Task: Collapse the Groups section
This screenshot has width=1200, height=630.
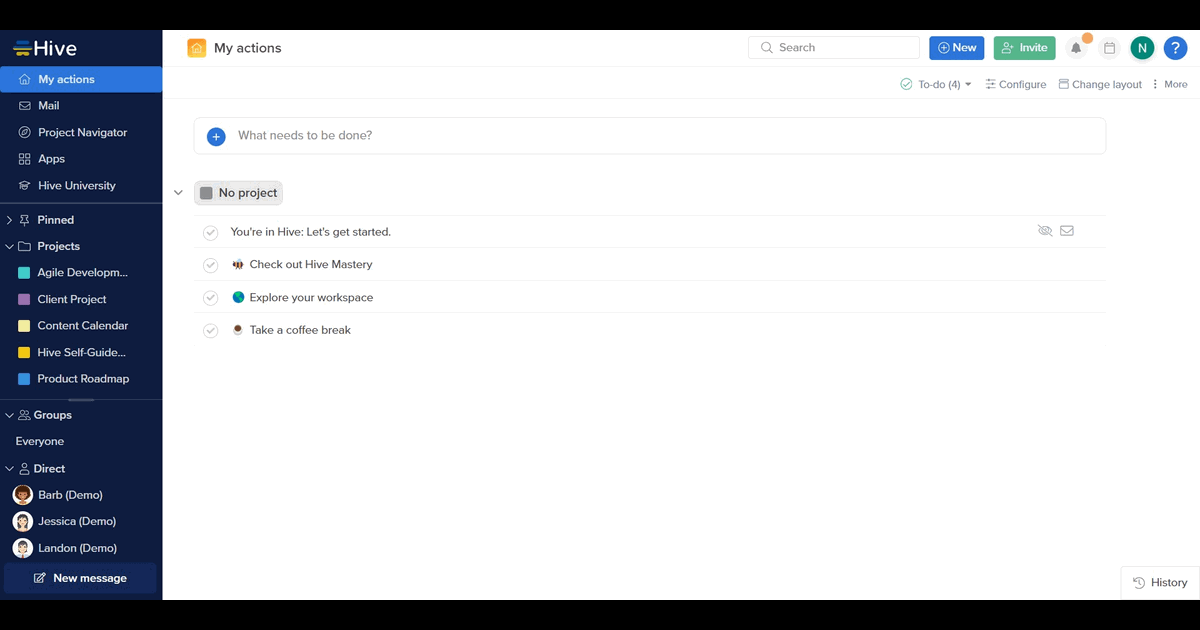Action: click(9, 415)
